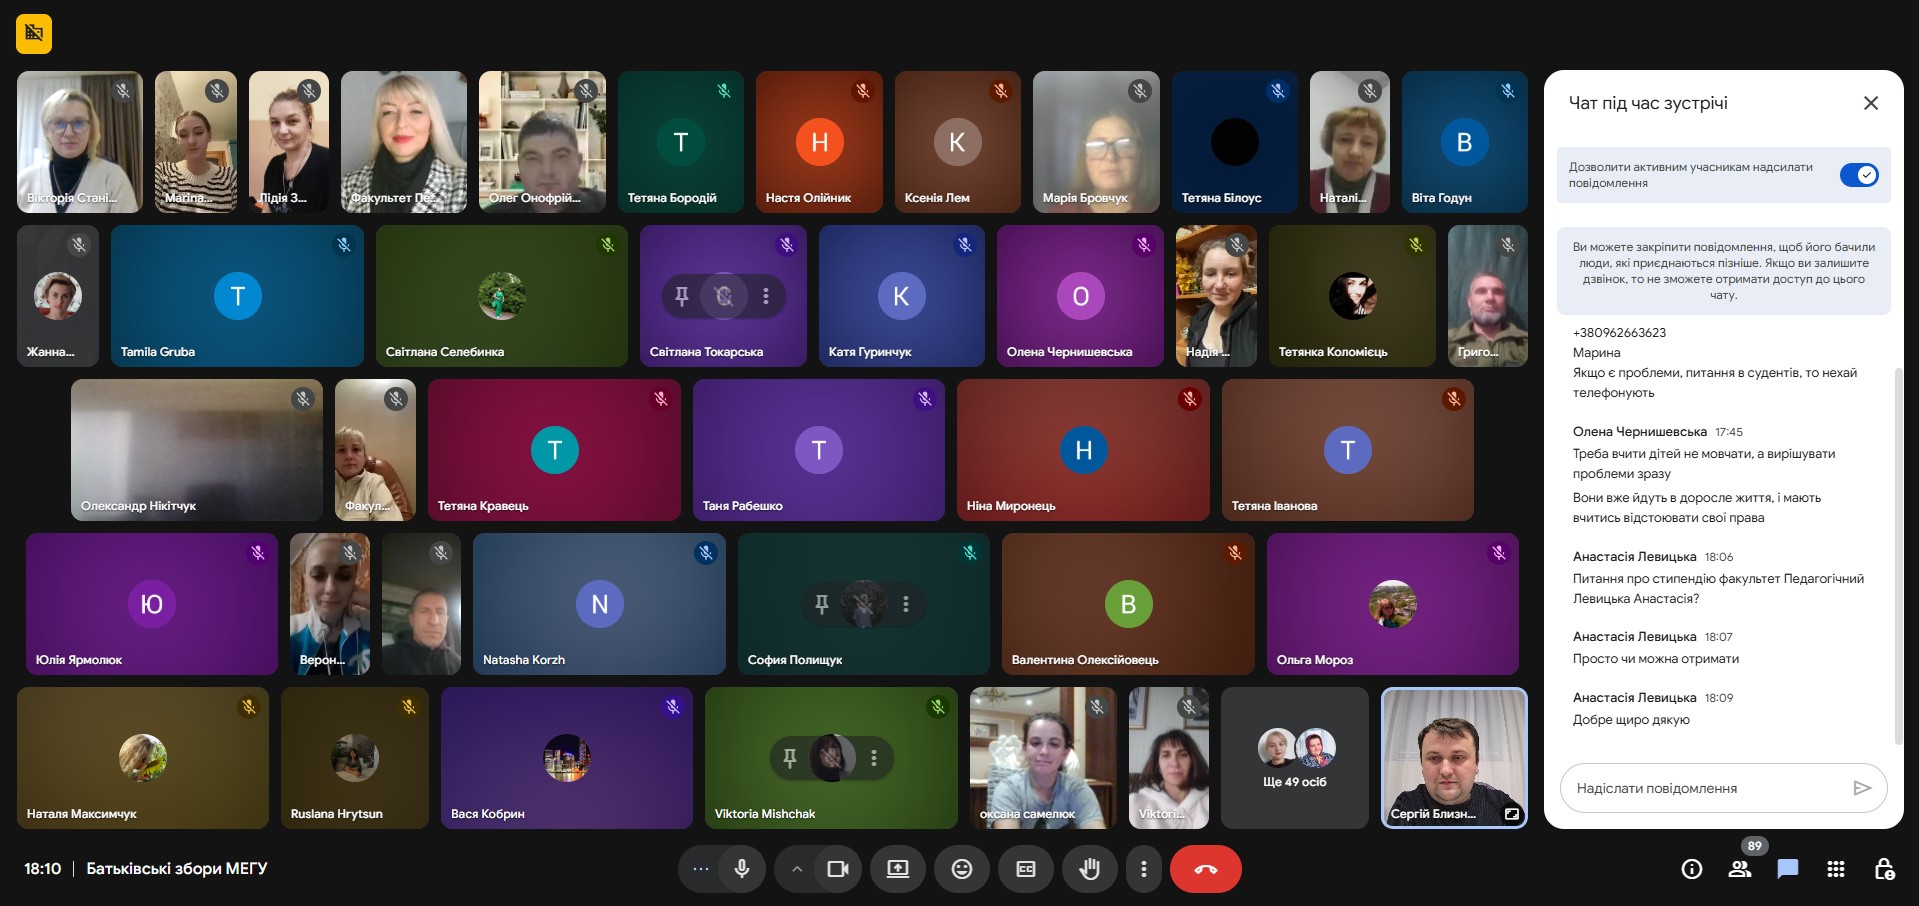
Task: Open the reactions emoji button
Action: pyautogui.click(x=961, y=869)
